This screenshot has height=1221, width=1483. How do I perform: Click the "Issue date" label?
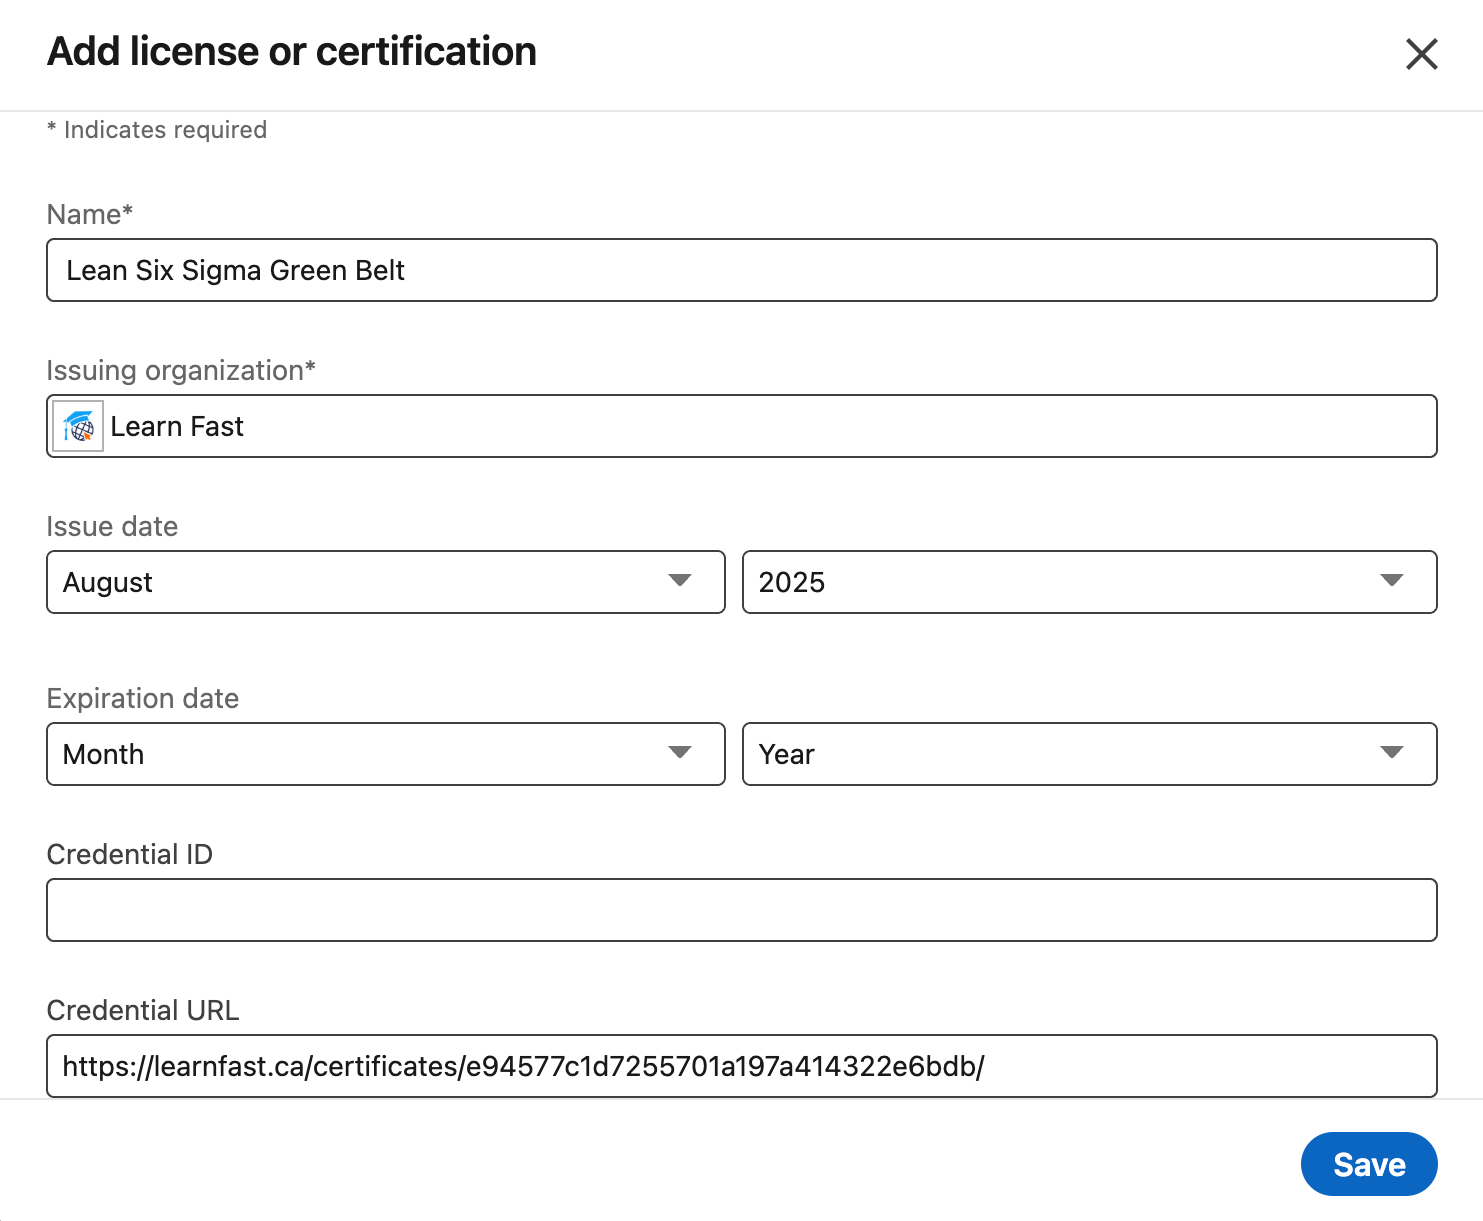tap(112, 527)
